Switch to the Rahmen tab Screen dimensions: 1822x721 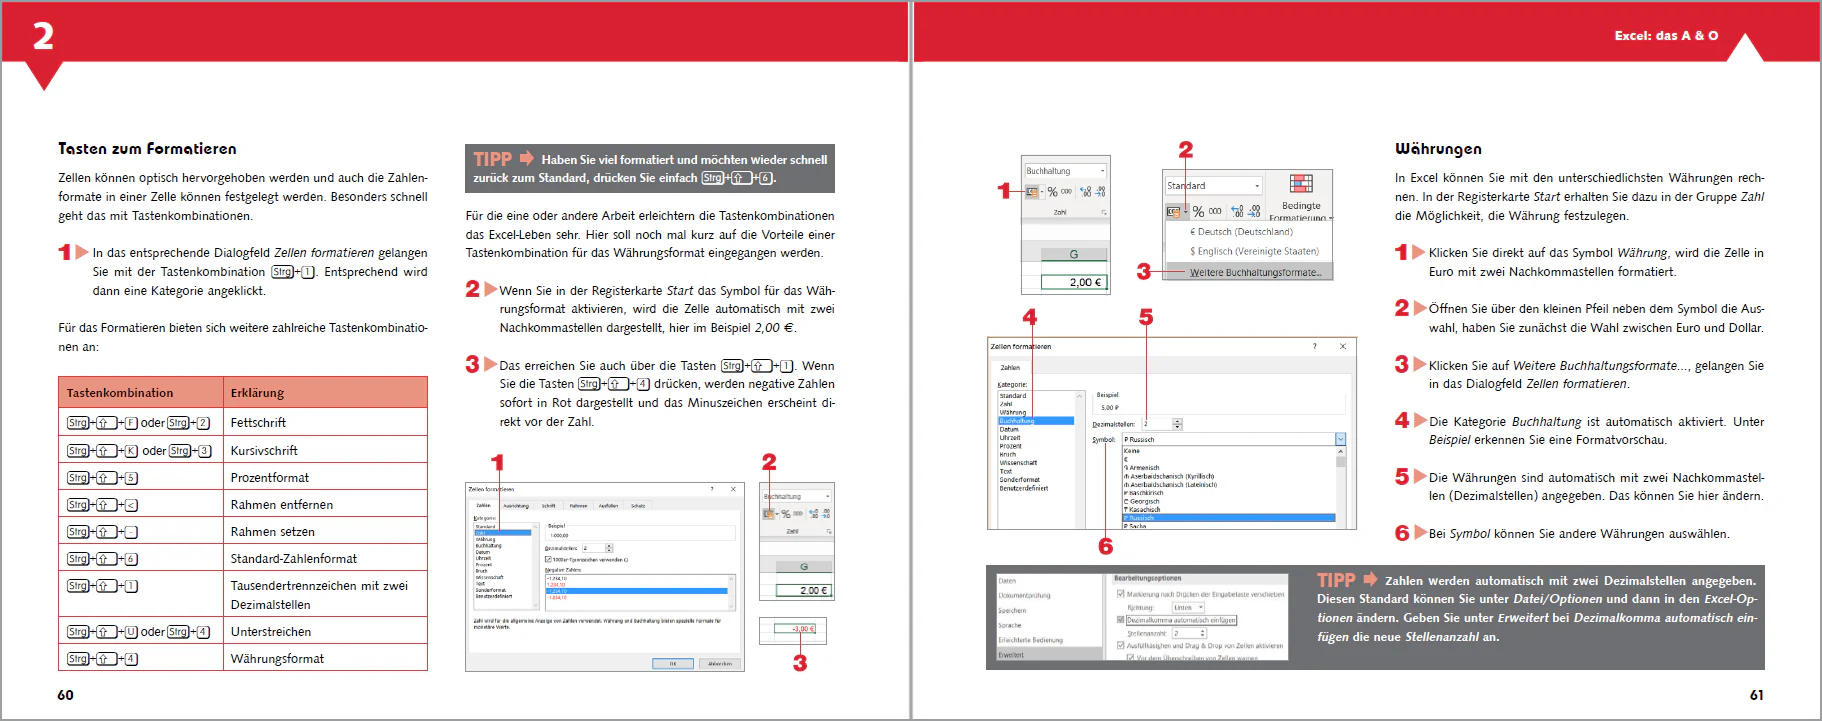tap(578, 506)
